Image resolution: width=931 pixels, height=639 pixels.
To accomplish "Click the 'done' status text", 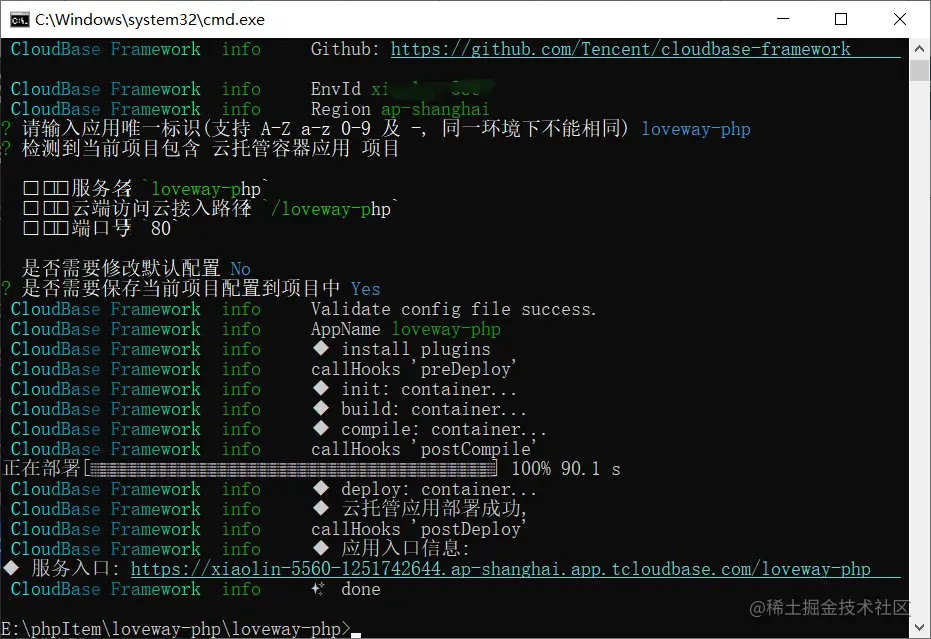I will point(360,589).
